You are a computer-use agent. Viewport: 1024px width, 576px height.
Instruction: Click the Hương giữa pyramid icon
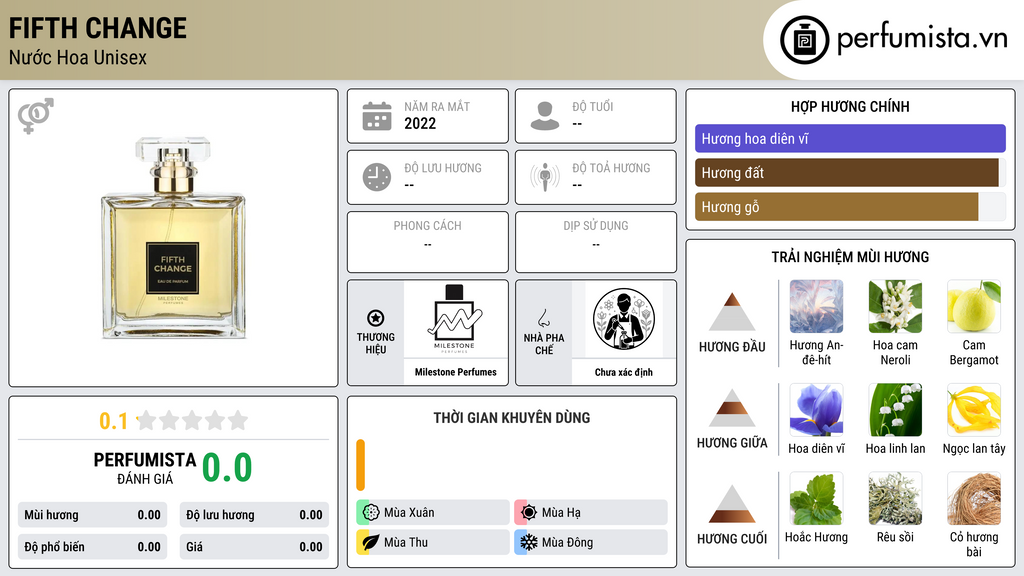tap(732, 408)
